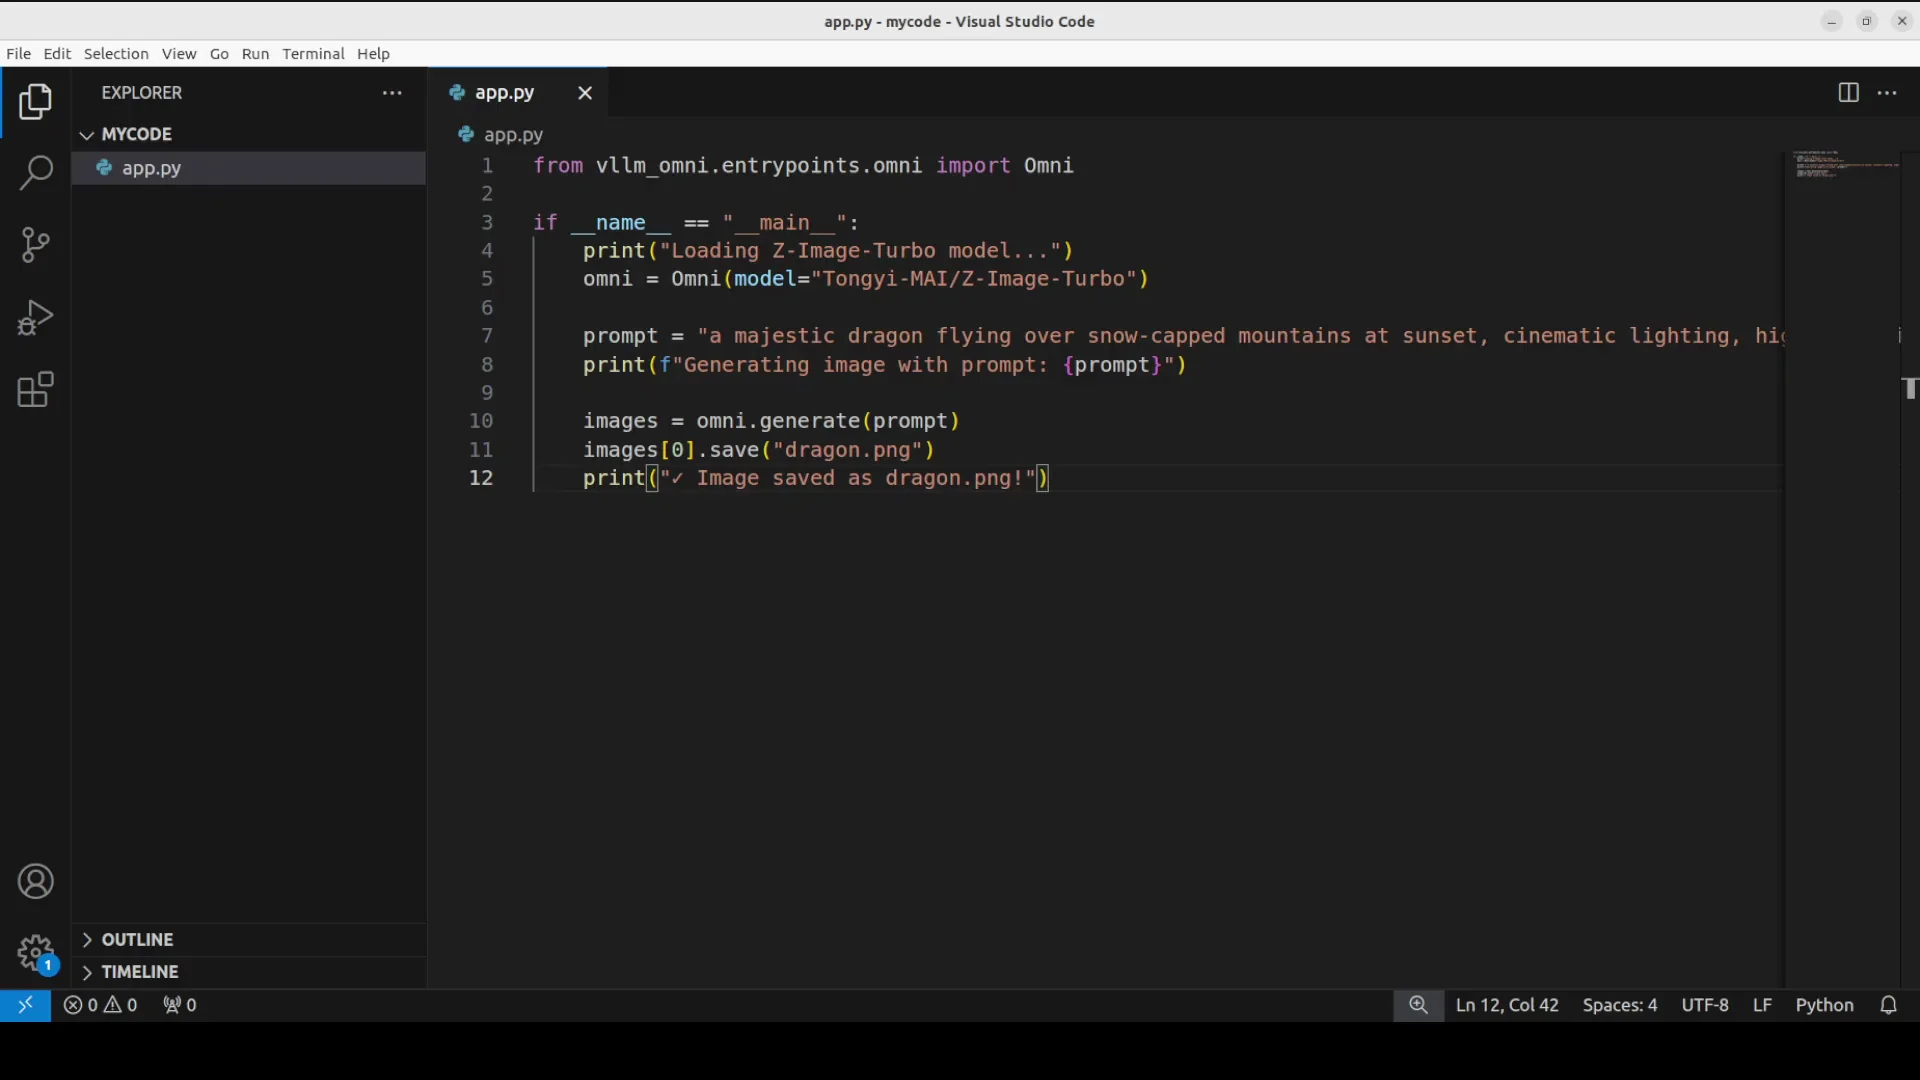Open the Selection menu
This screenshot has width=1920, height=1080.
click(x=116, y=54)
